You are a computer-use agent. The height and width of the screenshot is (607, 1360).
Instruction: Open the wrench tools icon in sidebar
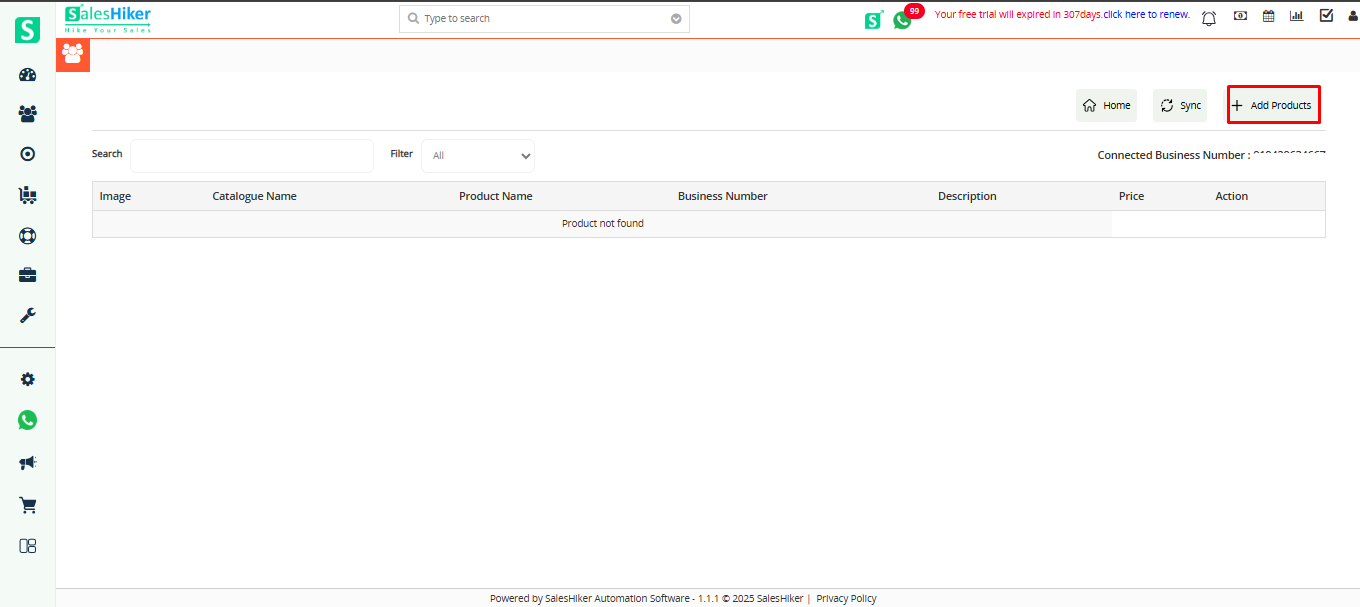[x=27, y=315]
